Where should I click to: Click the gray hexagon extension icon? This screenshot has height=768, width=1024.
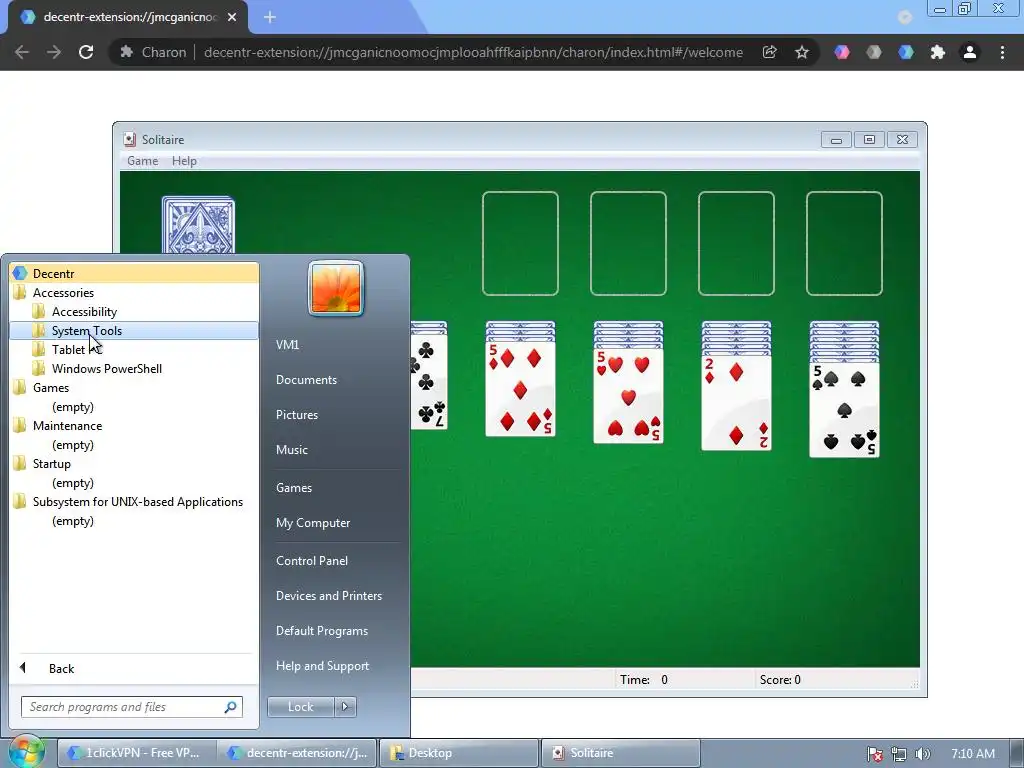tap(874, 52)
